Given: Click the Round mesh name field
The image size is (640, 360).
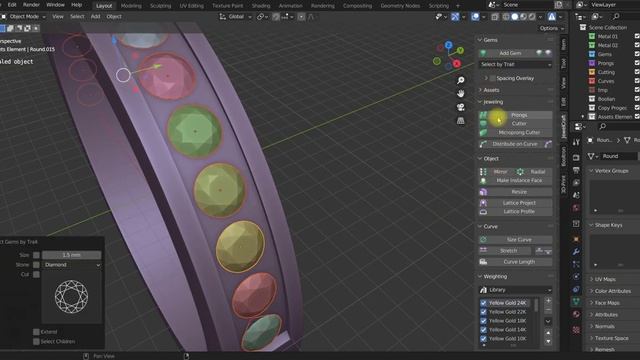Looking at the screenshot, I should tap(619, 156).
